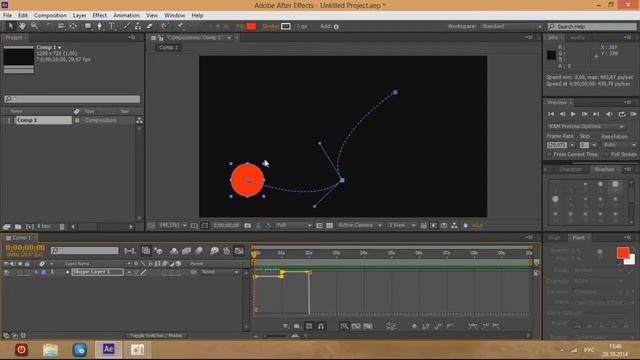The image size is (640, 360).
Task: Click the timeline current timecode 0;00;00;00
Action: 25,248
